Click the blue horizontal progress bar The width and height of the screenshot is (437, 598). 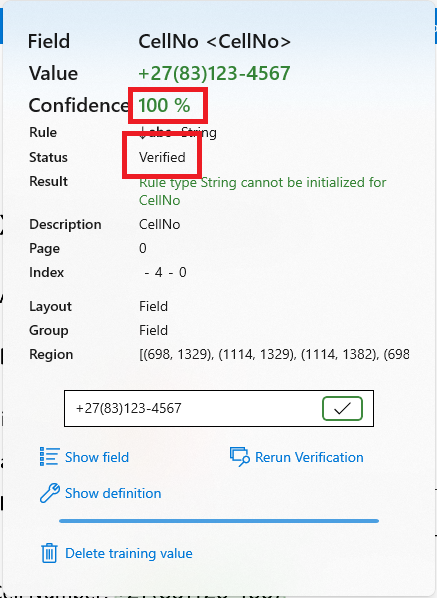(219, 521)
